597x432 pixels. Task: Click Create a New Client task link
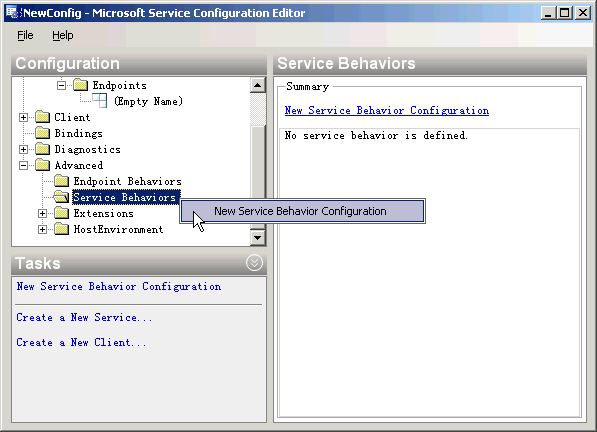(x=81, y=342)
